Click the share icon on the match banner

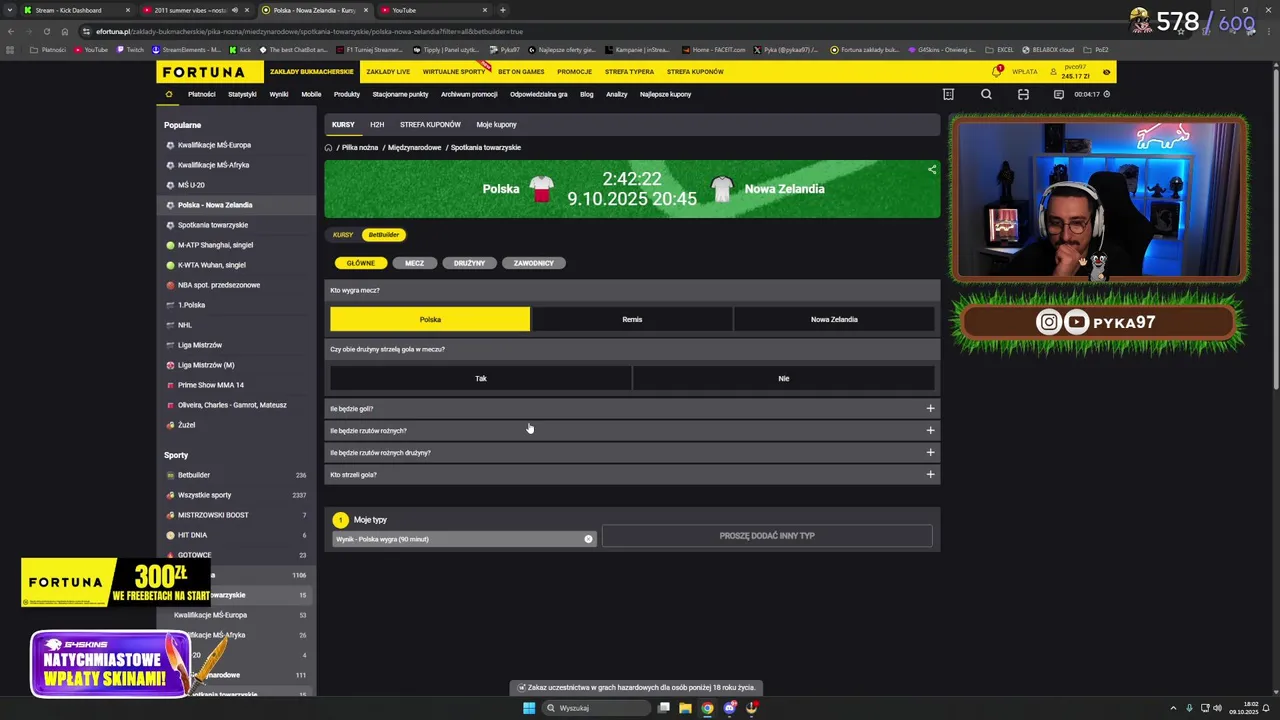pyautogui.click(x=932, y=170)
